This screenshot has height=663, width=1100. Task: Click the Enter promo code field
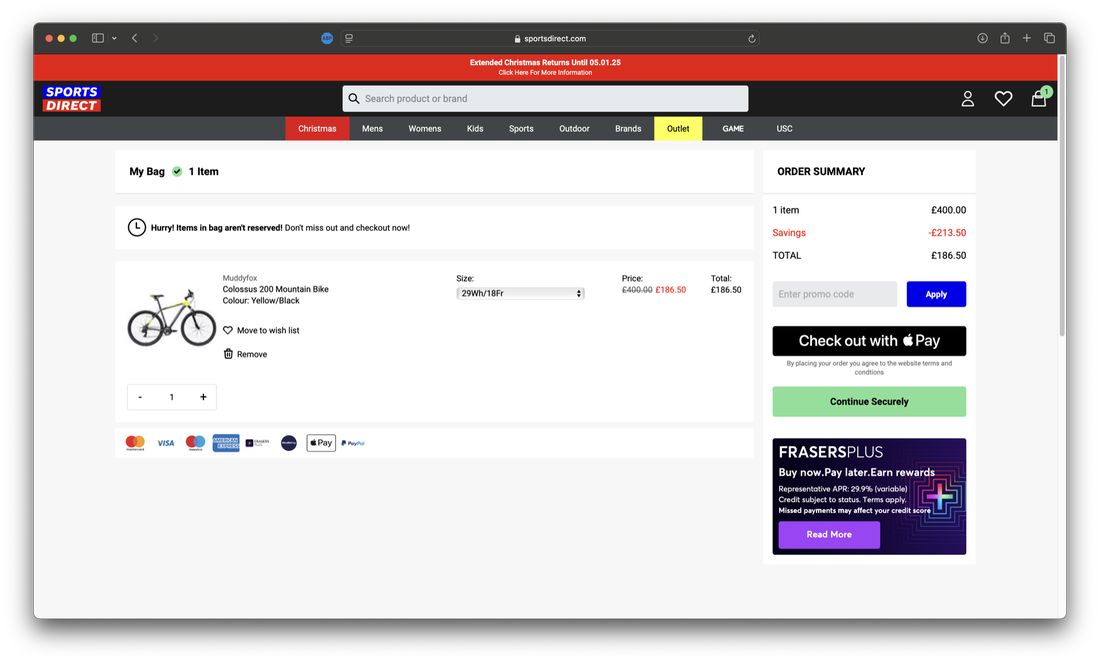click(x=835, y=294)
